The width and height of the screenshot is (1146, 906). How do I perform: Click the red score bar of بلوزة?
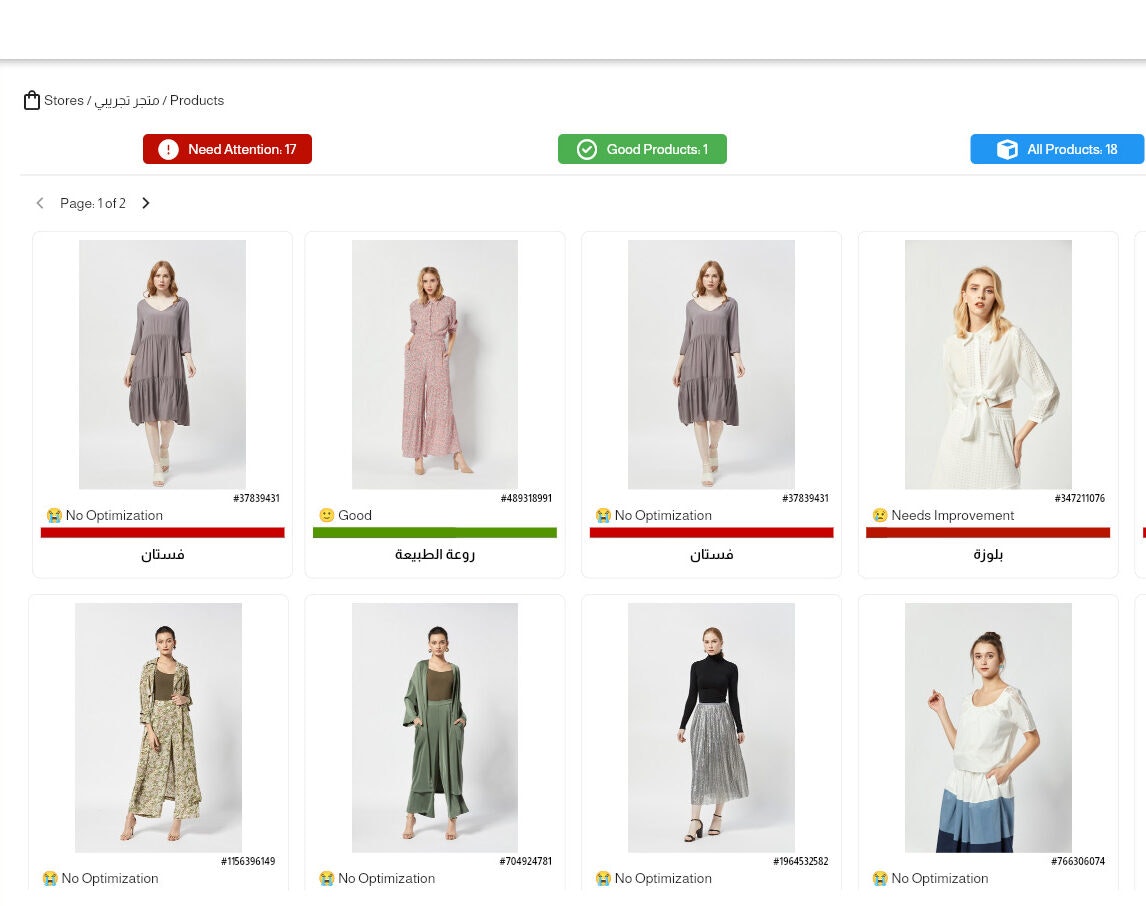pos(988,533)
